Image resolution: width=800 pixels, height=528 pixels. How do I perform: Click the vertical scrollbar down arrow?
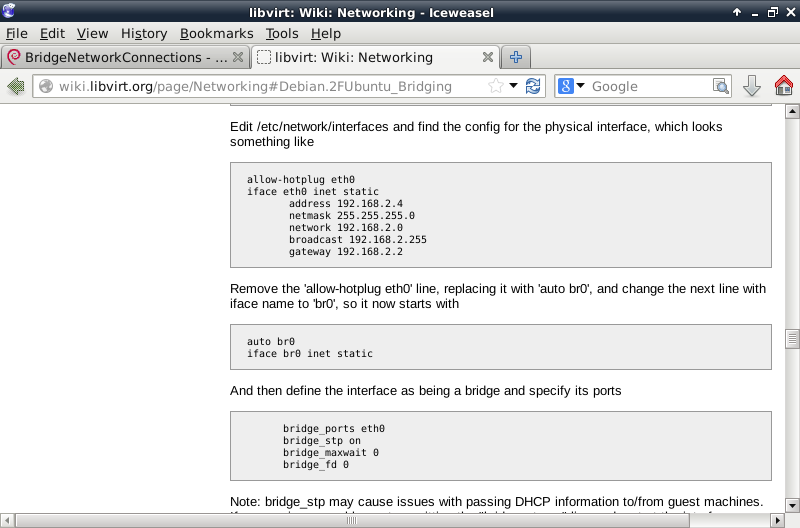(x=792, y=504)
